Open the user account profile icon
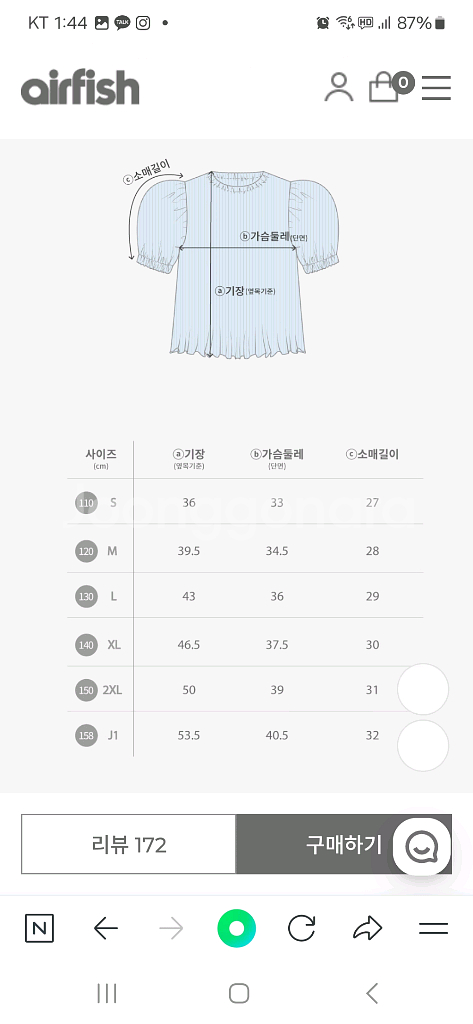The image size is (473, 1024). pyautogui.click(x=338, y=88)
